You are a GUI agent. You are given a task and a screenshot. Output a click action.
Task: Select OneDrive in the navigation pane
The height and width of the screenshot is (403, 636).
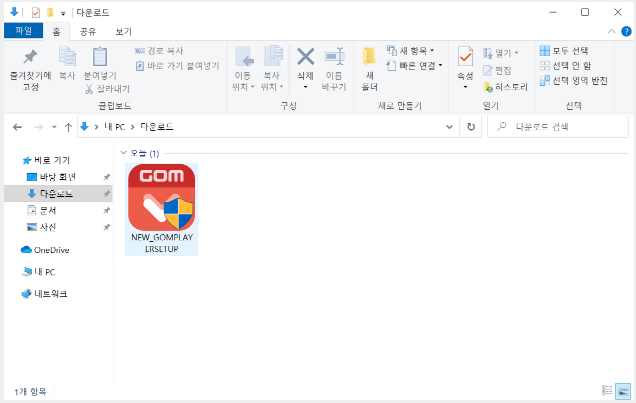[x=45, y=250]
